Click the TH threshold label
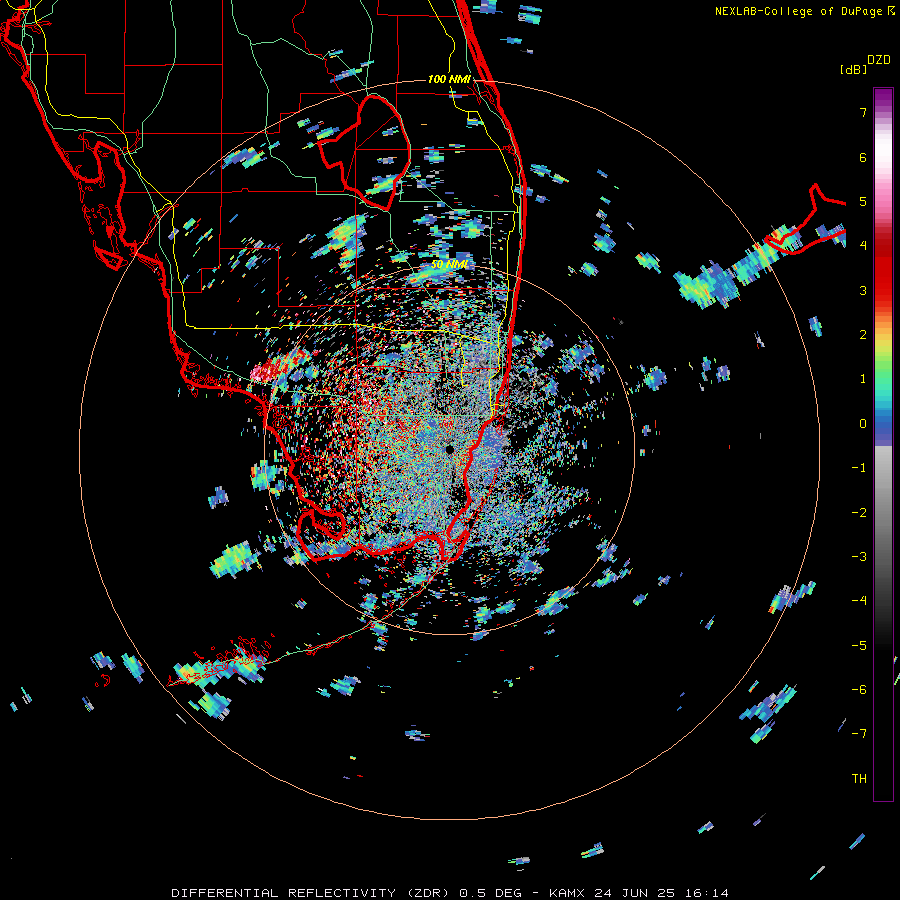The width and height of the screenshot is (900, 900). click(x=859, y=779)
